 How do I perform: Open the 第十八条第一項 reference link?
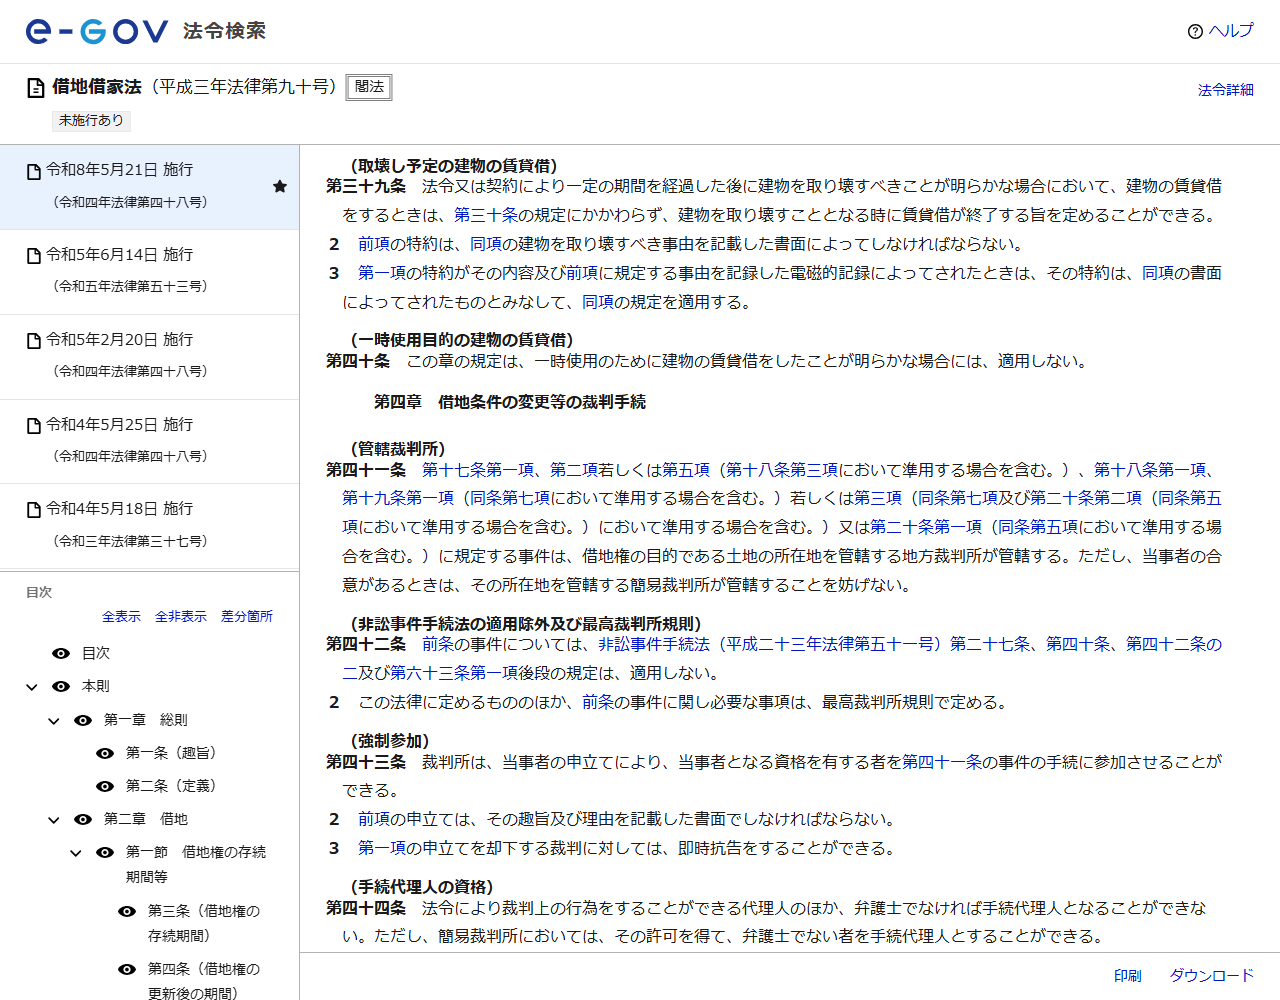(x=1150, y=470)
